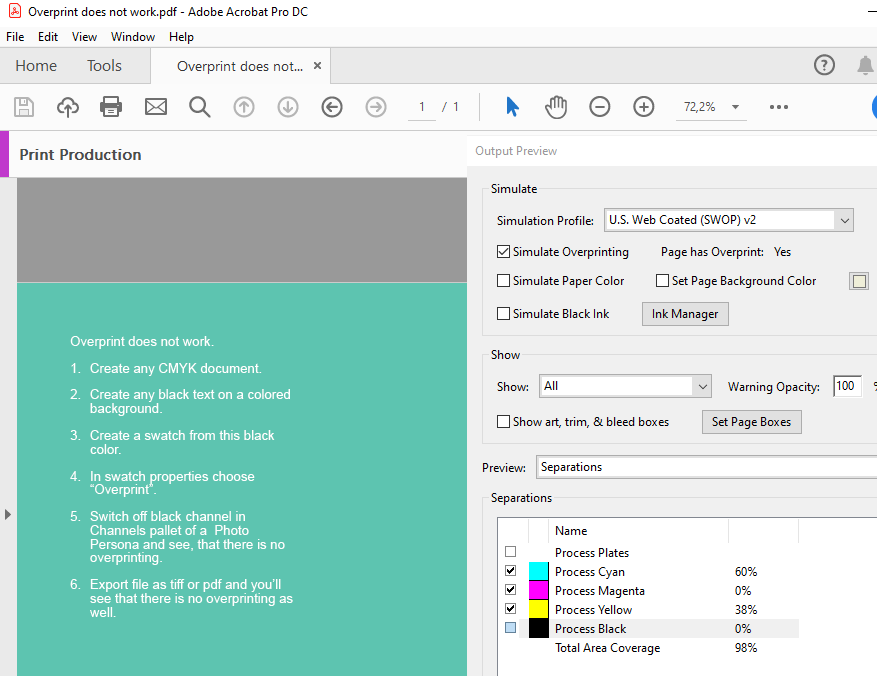Viewport: 877px width, 676px height.
Task: Switch to the Hand tool
Action: (x=556, y=107)
